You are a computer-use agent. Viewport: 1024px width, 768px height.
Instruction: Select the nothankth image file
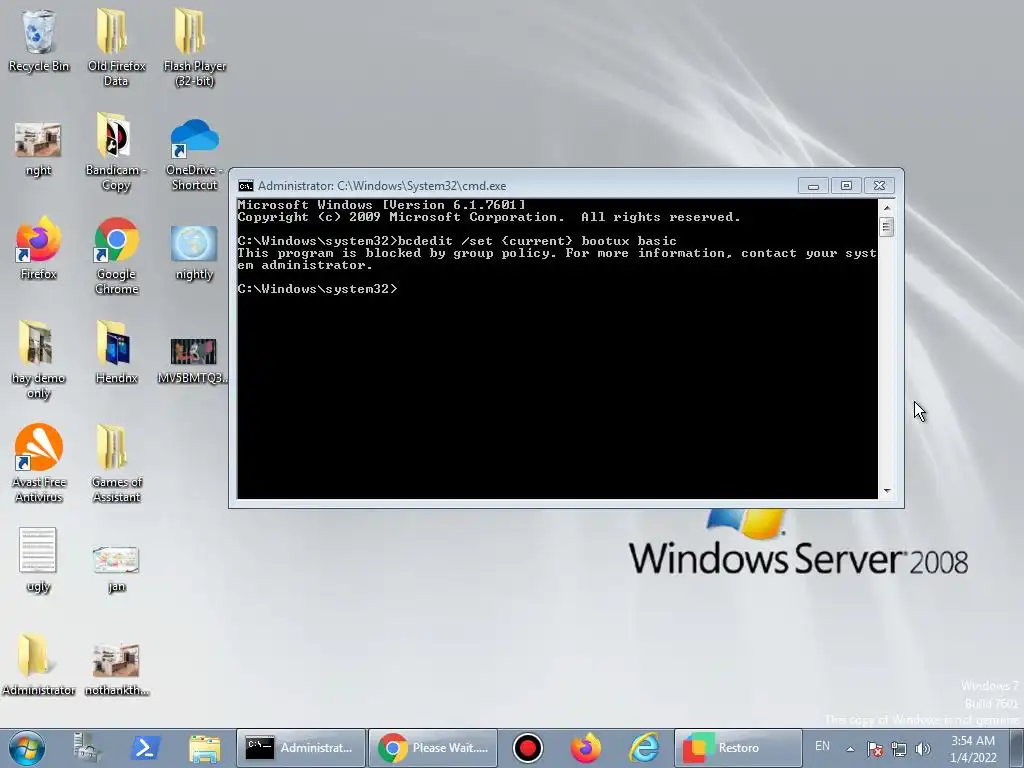pos(116,670)
